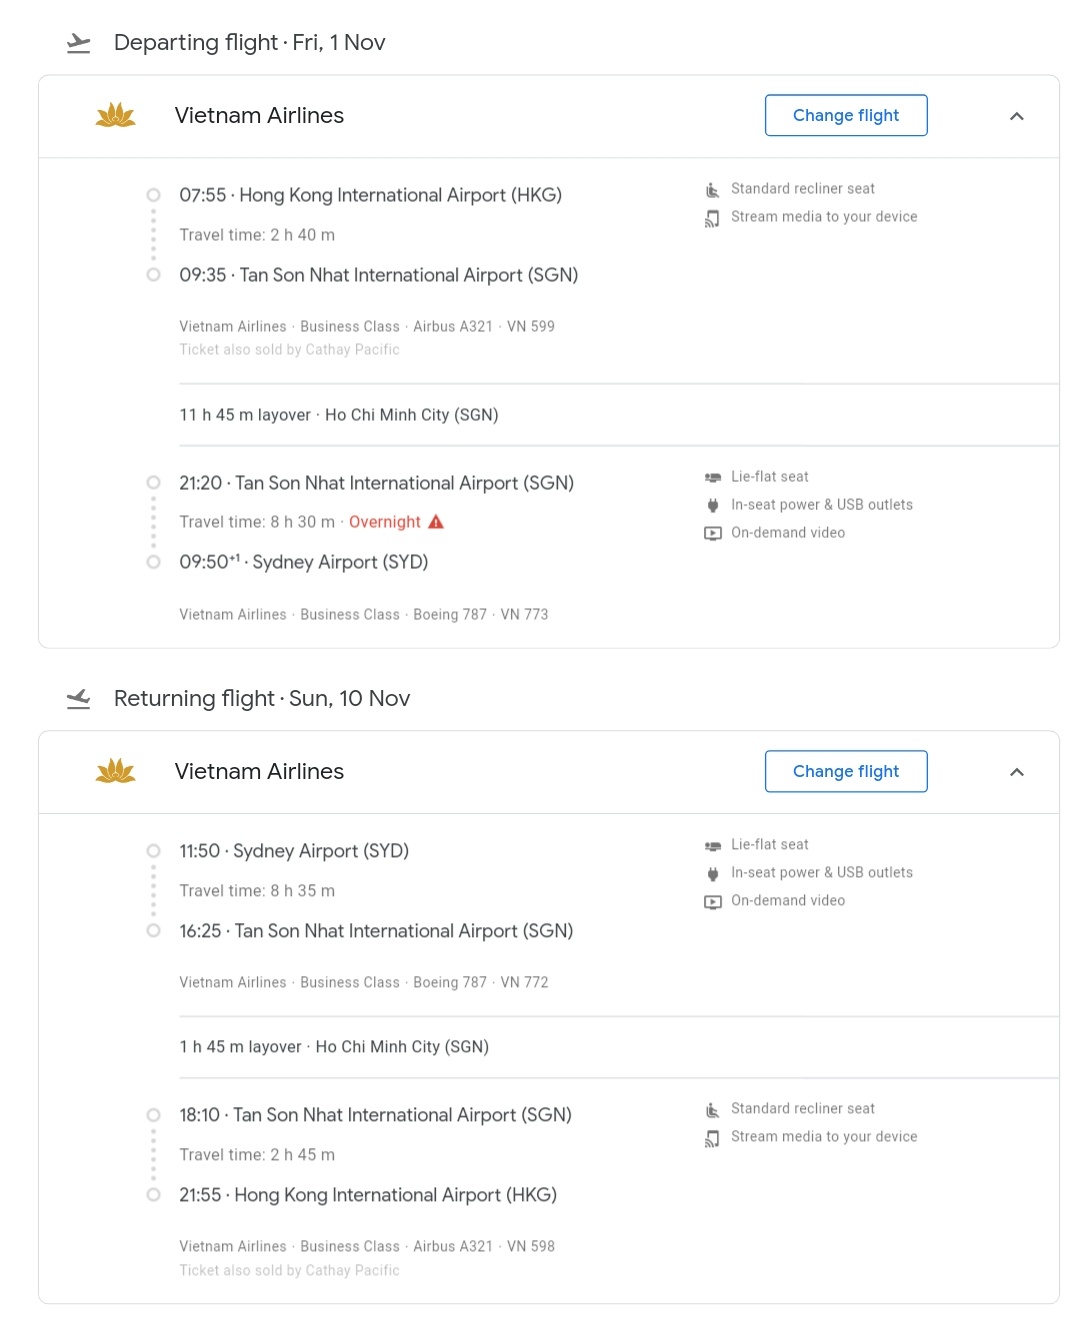Click the 1 h 45 m layover row
Image resolution: width=1080 pixels, height=1339 pixels.
334,1047
